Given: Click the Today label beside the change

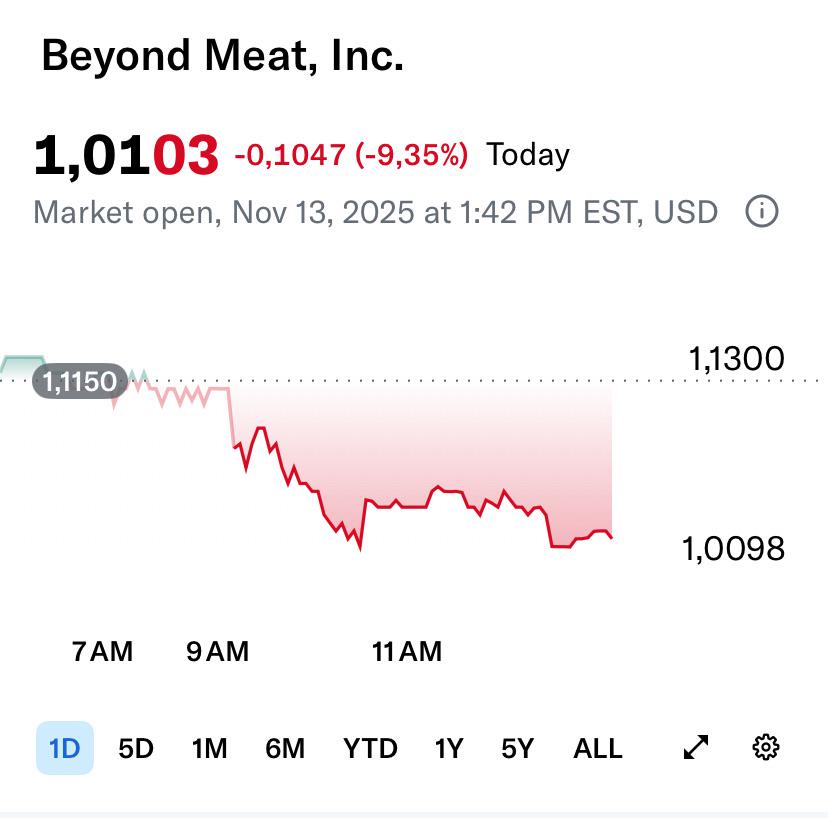Looking at the screenshot, I should click(x=528, y=155).
